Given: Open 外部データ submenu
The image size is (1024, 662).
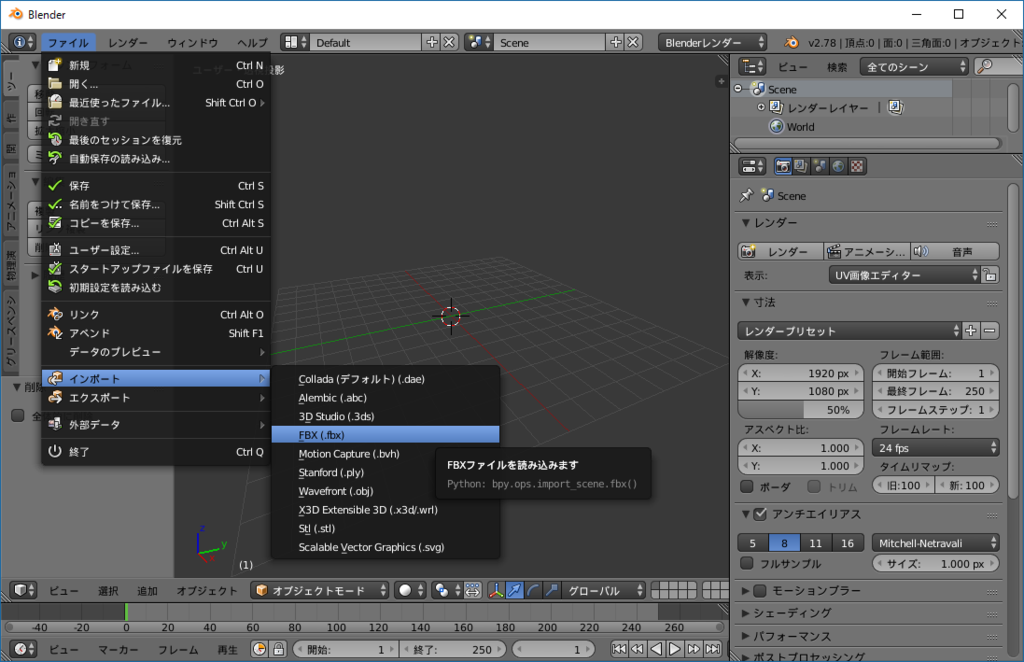Looking at the screenshot, I should coord(156,424).
